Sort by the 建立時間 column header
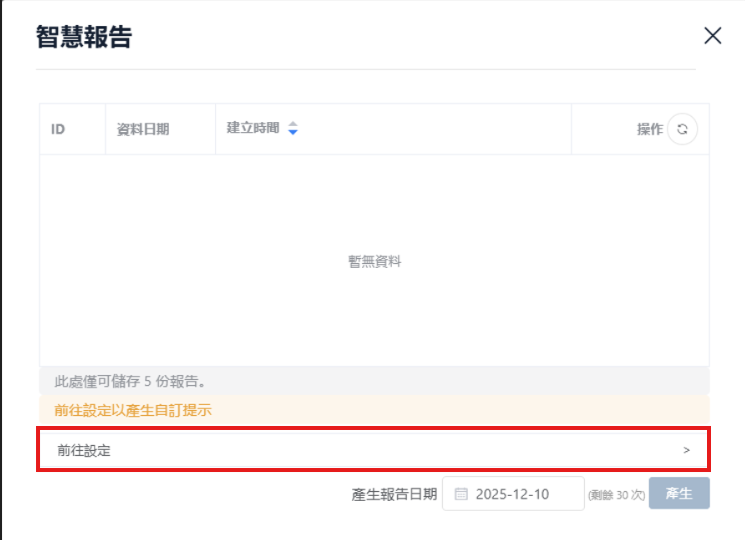The height and width of the screenshot is (540, 745). [253, 128]
